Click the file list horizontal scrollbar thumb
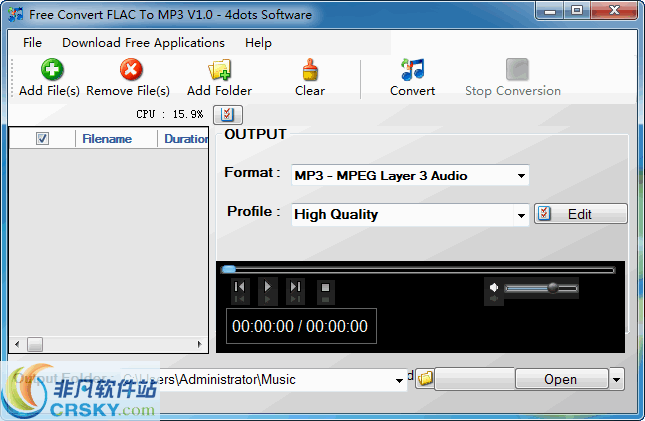This screenshot has width=645, height=421. pos(35,344)
